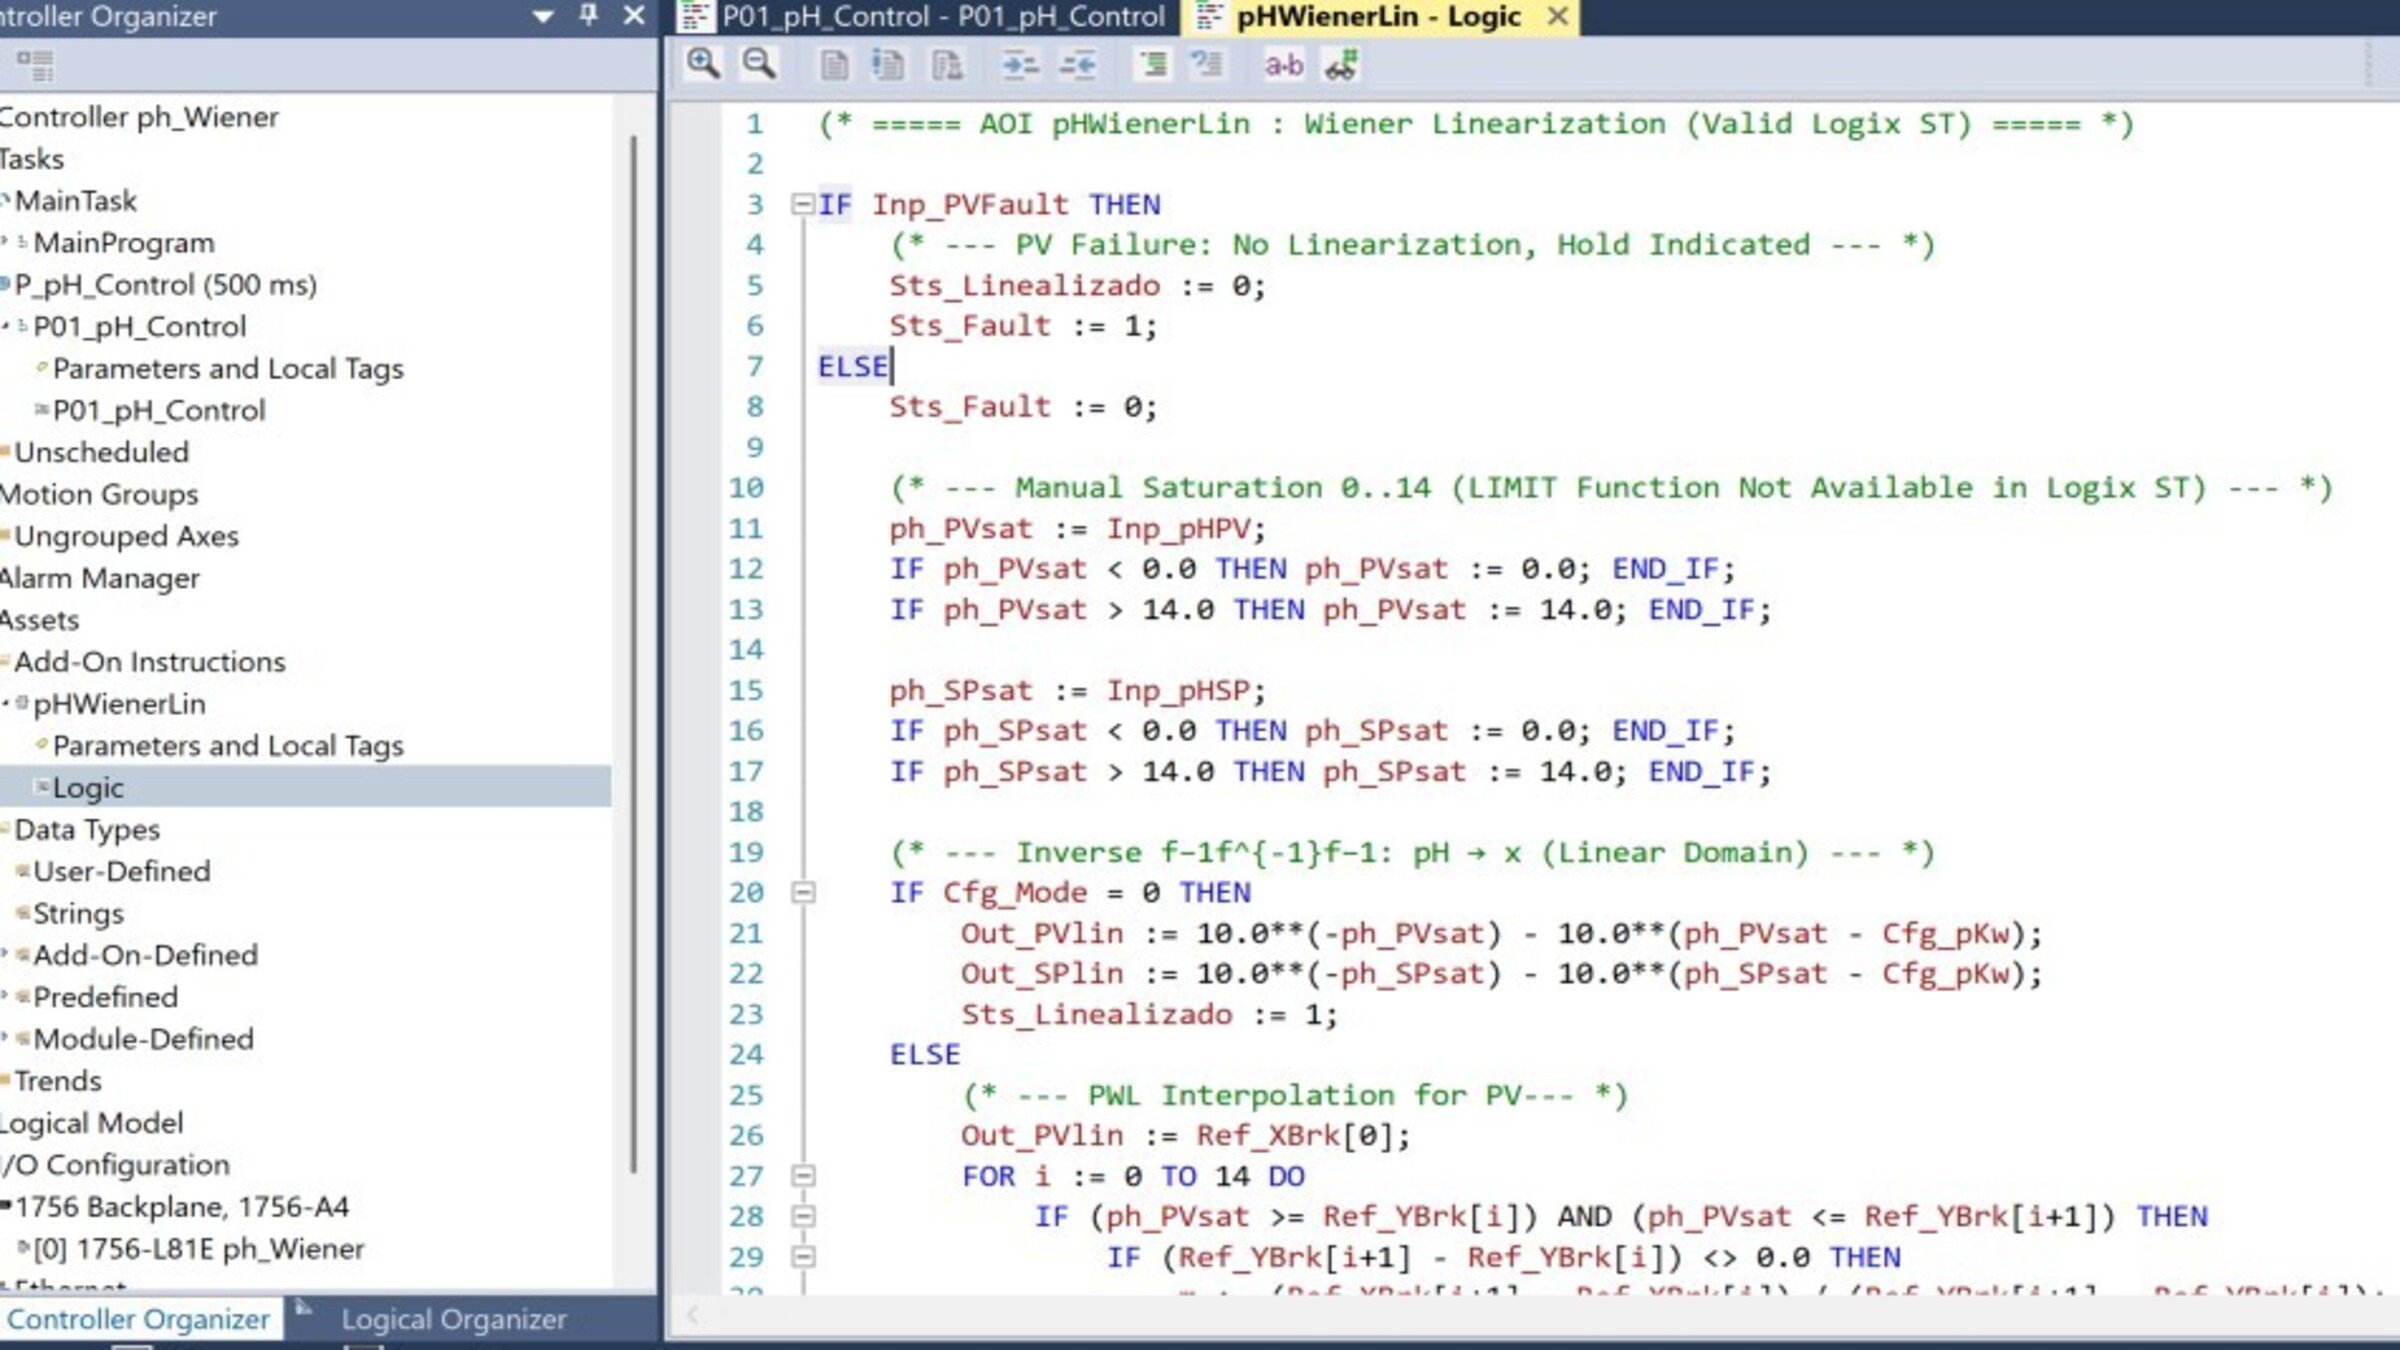Open Parameters and Local Tags under pHWienerLin
The width and height of the screenshot is (2400, 1350).
point(228,746)
